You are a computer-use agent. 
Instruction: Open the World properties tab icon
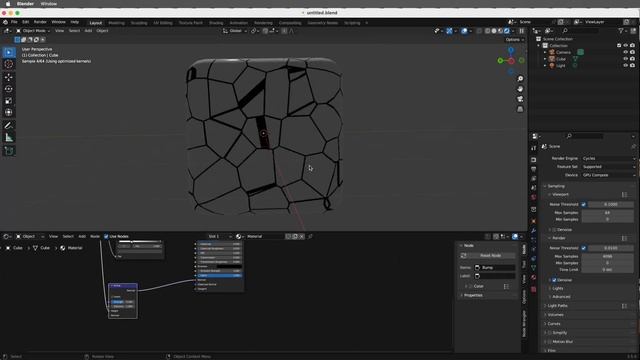coord(533,198)
